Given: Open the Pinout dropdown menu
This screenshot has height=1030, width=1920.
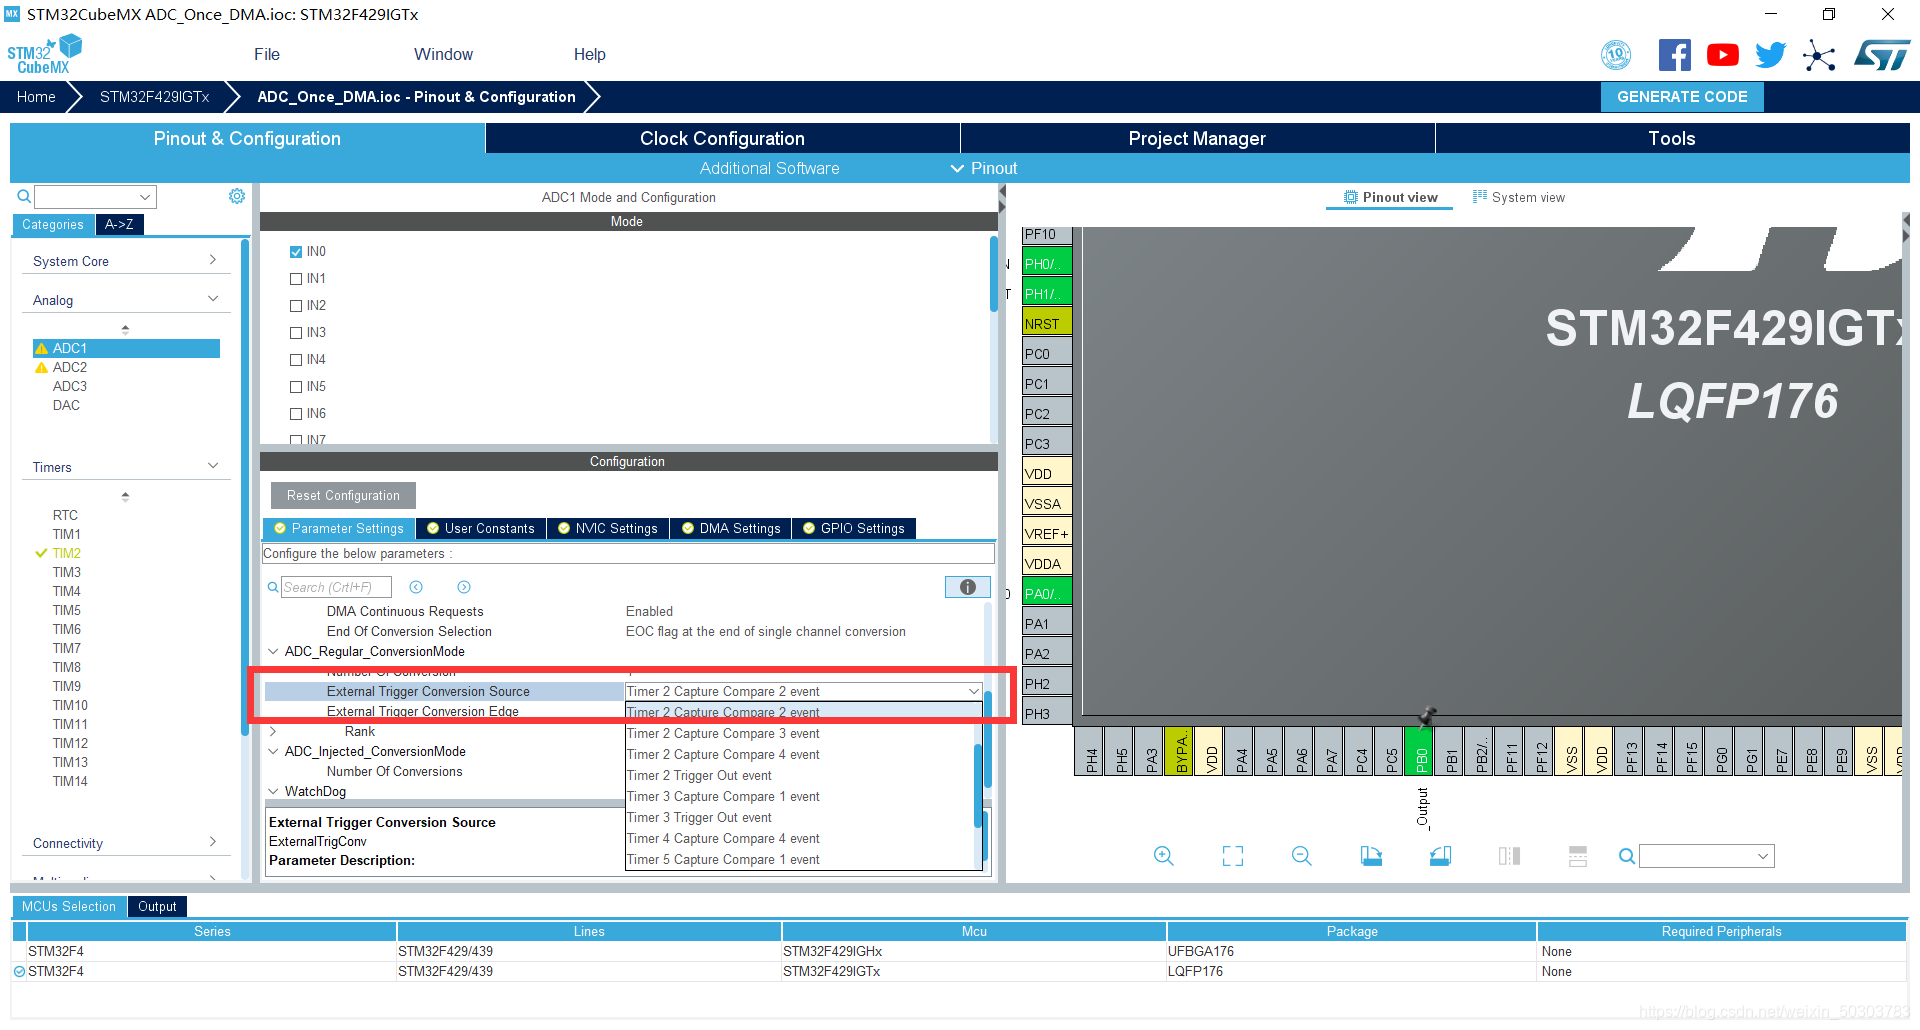Looking at the screenshot, I should tap(984, 168).
